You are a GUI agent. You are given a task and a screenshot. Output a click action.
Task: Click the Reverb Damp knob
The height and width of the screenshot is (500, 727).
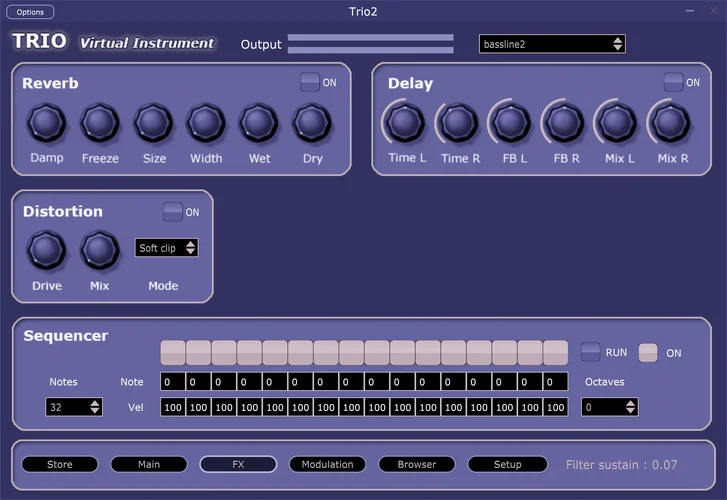[46, 124]
